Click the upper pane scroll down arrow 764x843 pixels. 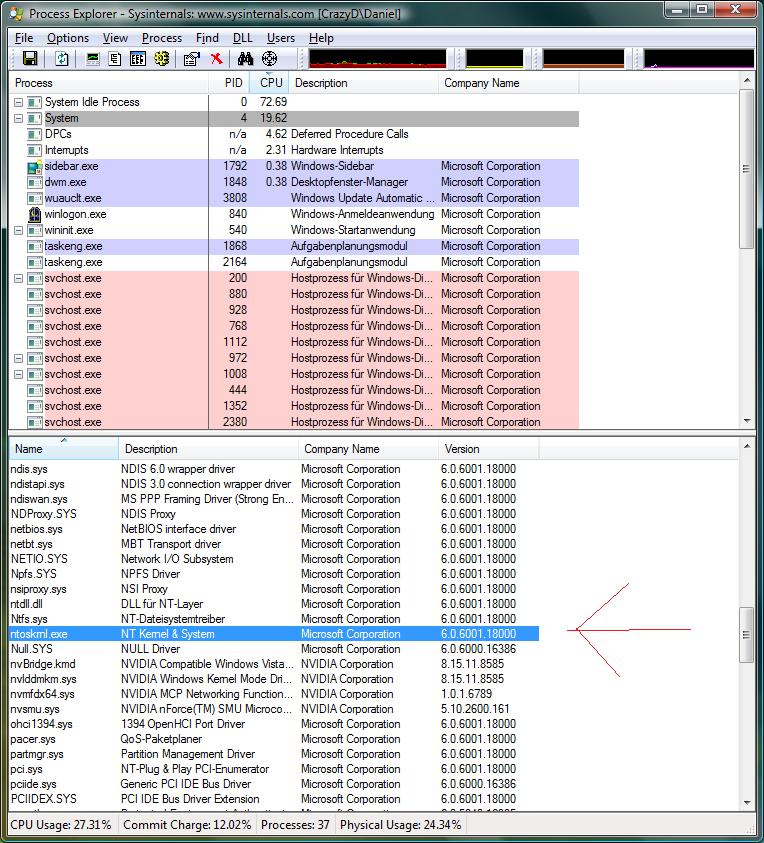(746, 421)
